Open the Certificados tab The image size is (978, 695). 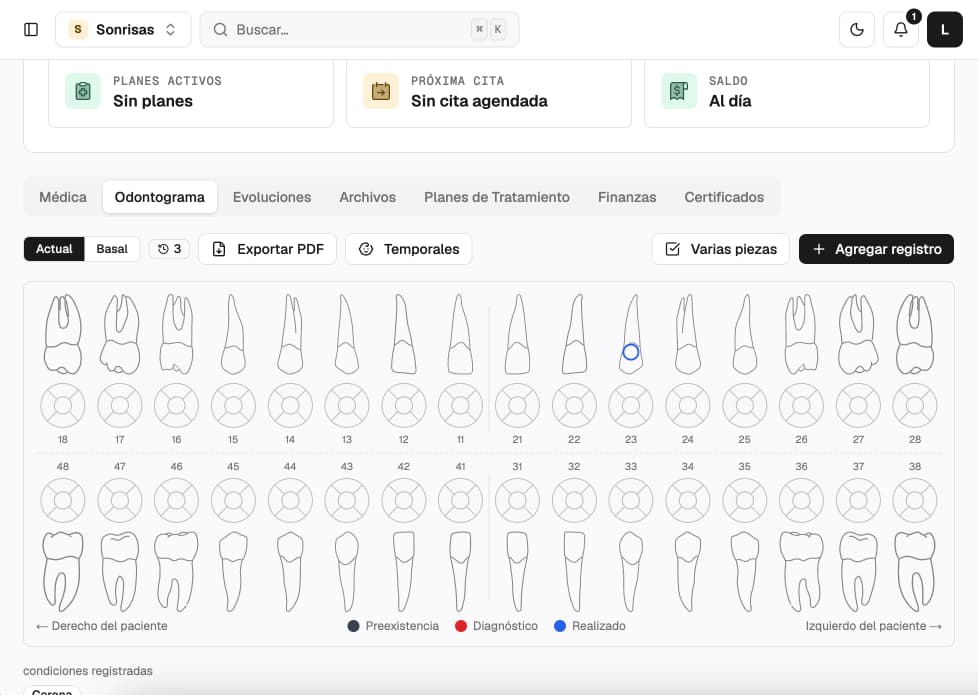pos(724,197)
